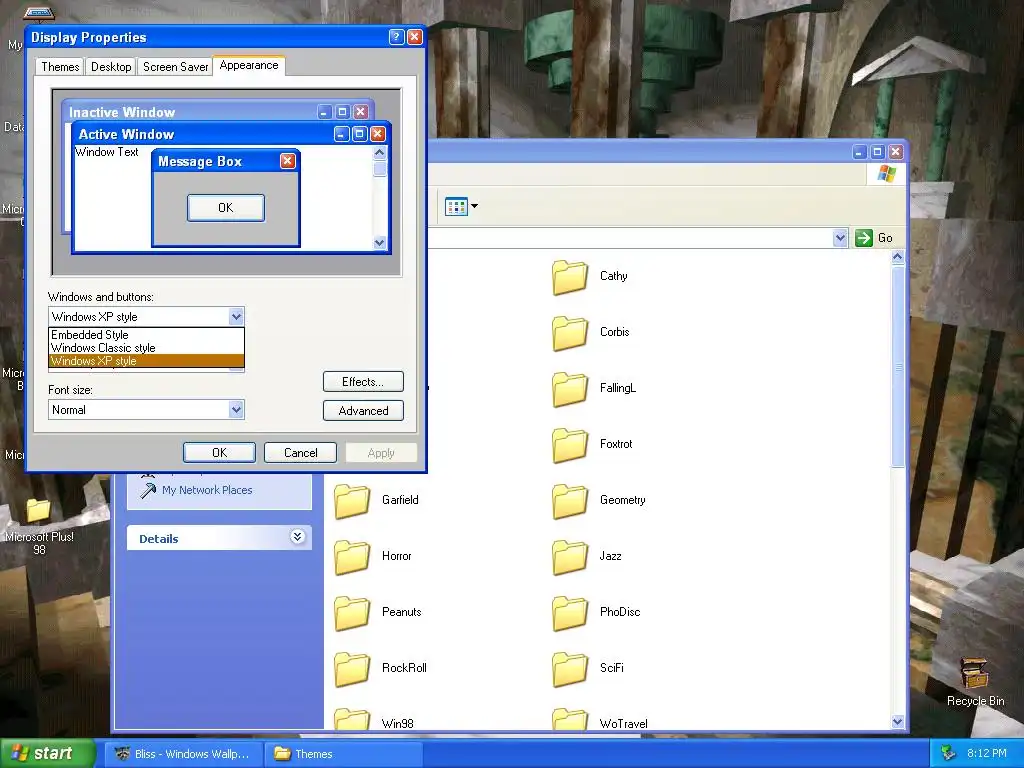1024x768 pixels.
Task: Select the Peanuts folder icon
Action: 352,613
